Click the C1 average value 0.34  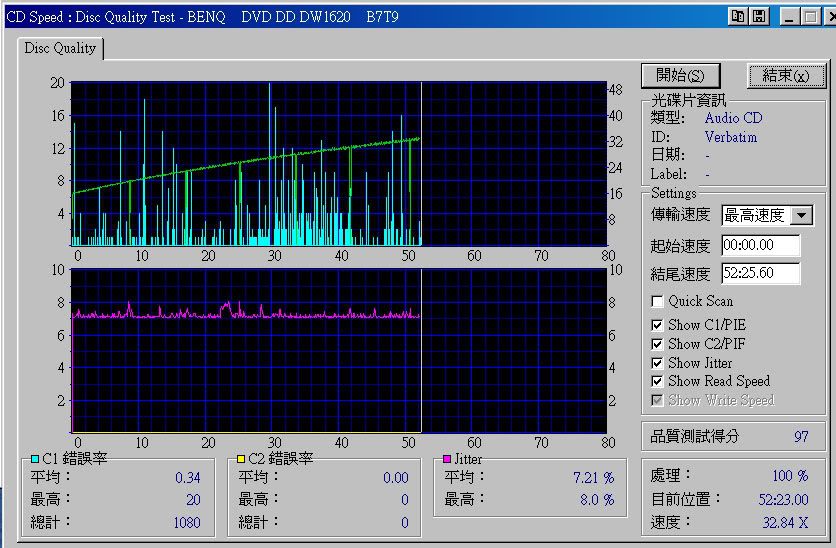tap(188, 478)
